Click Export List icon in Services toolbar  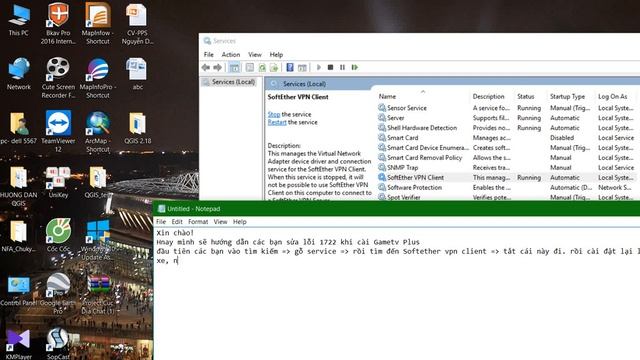pyautogui.click(x=274, y=67)
